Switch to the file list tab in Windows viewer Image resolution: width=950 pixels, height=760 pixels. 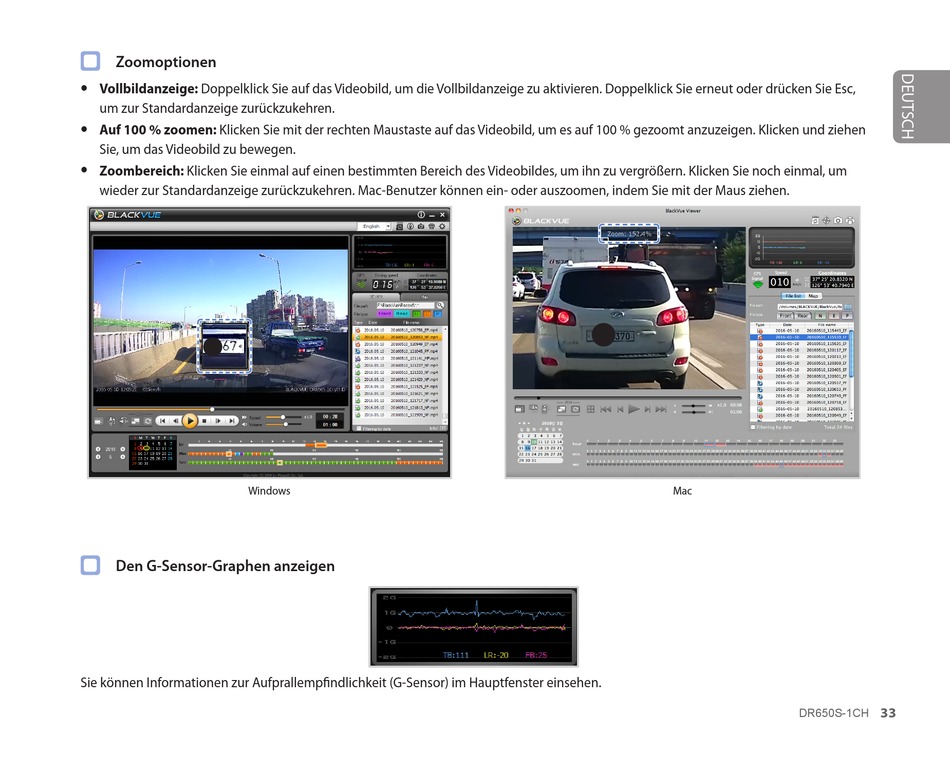[x=376, y=297]
